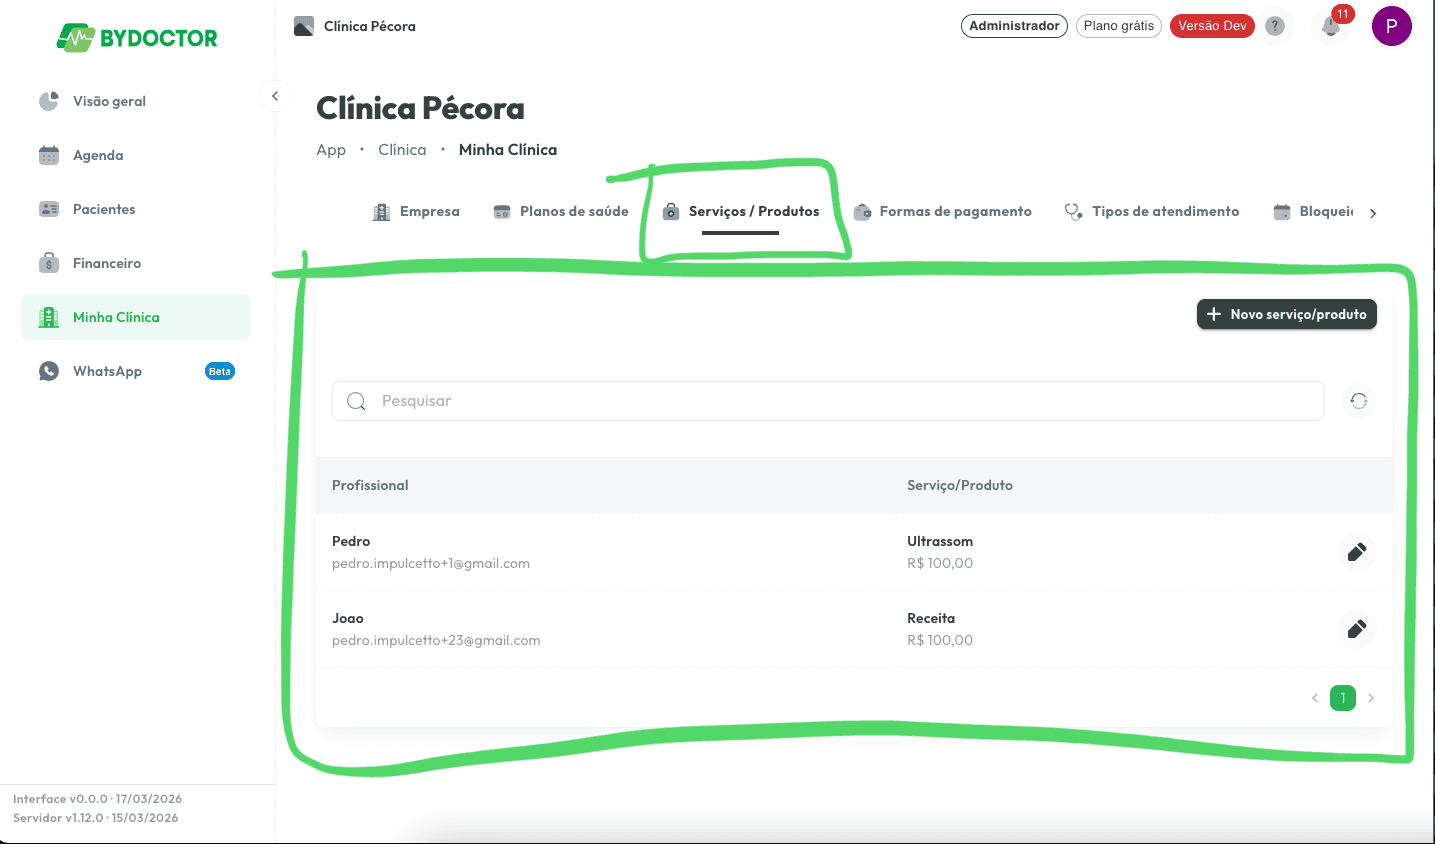Viewport: 1435px width, 844px height.
Task: Go to the next page of results
Action: tap(1371, 698)
